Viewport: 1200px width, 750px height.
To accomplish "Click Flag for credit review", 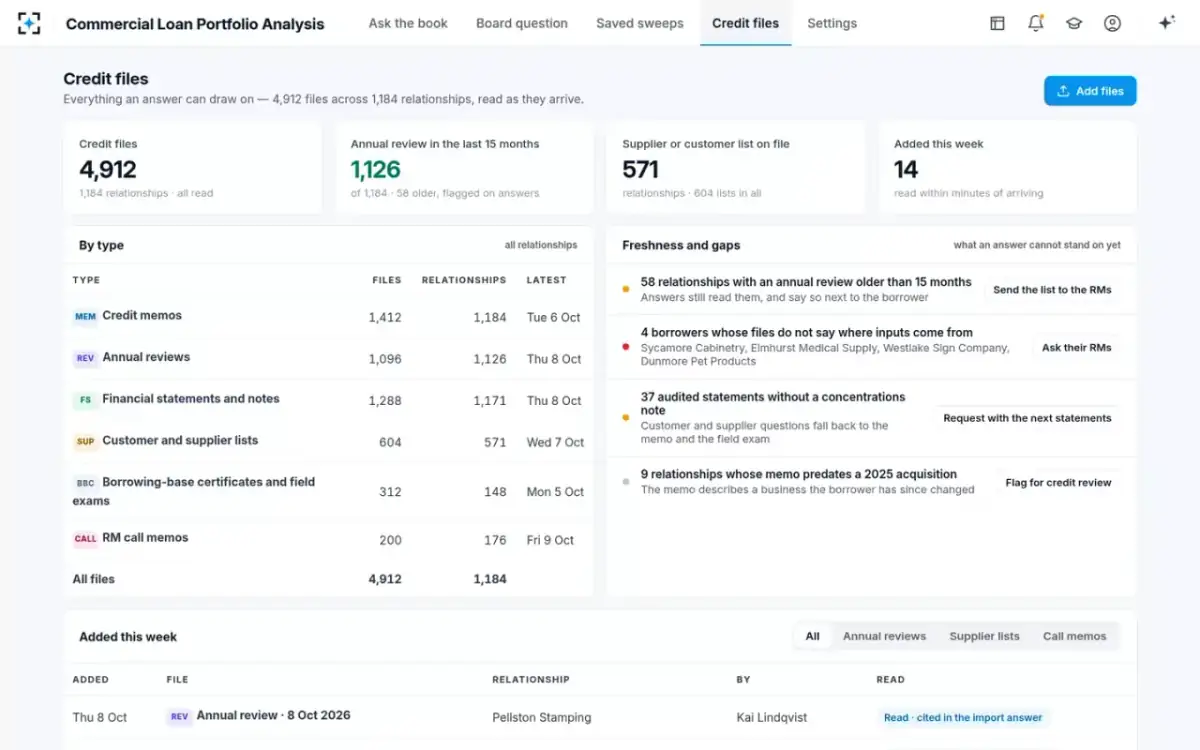I will 1058,482.
